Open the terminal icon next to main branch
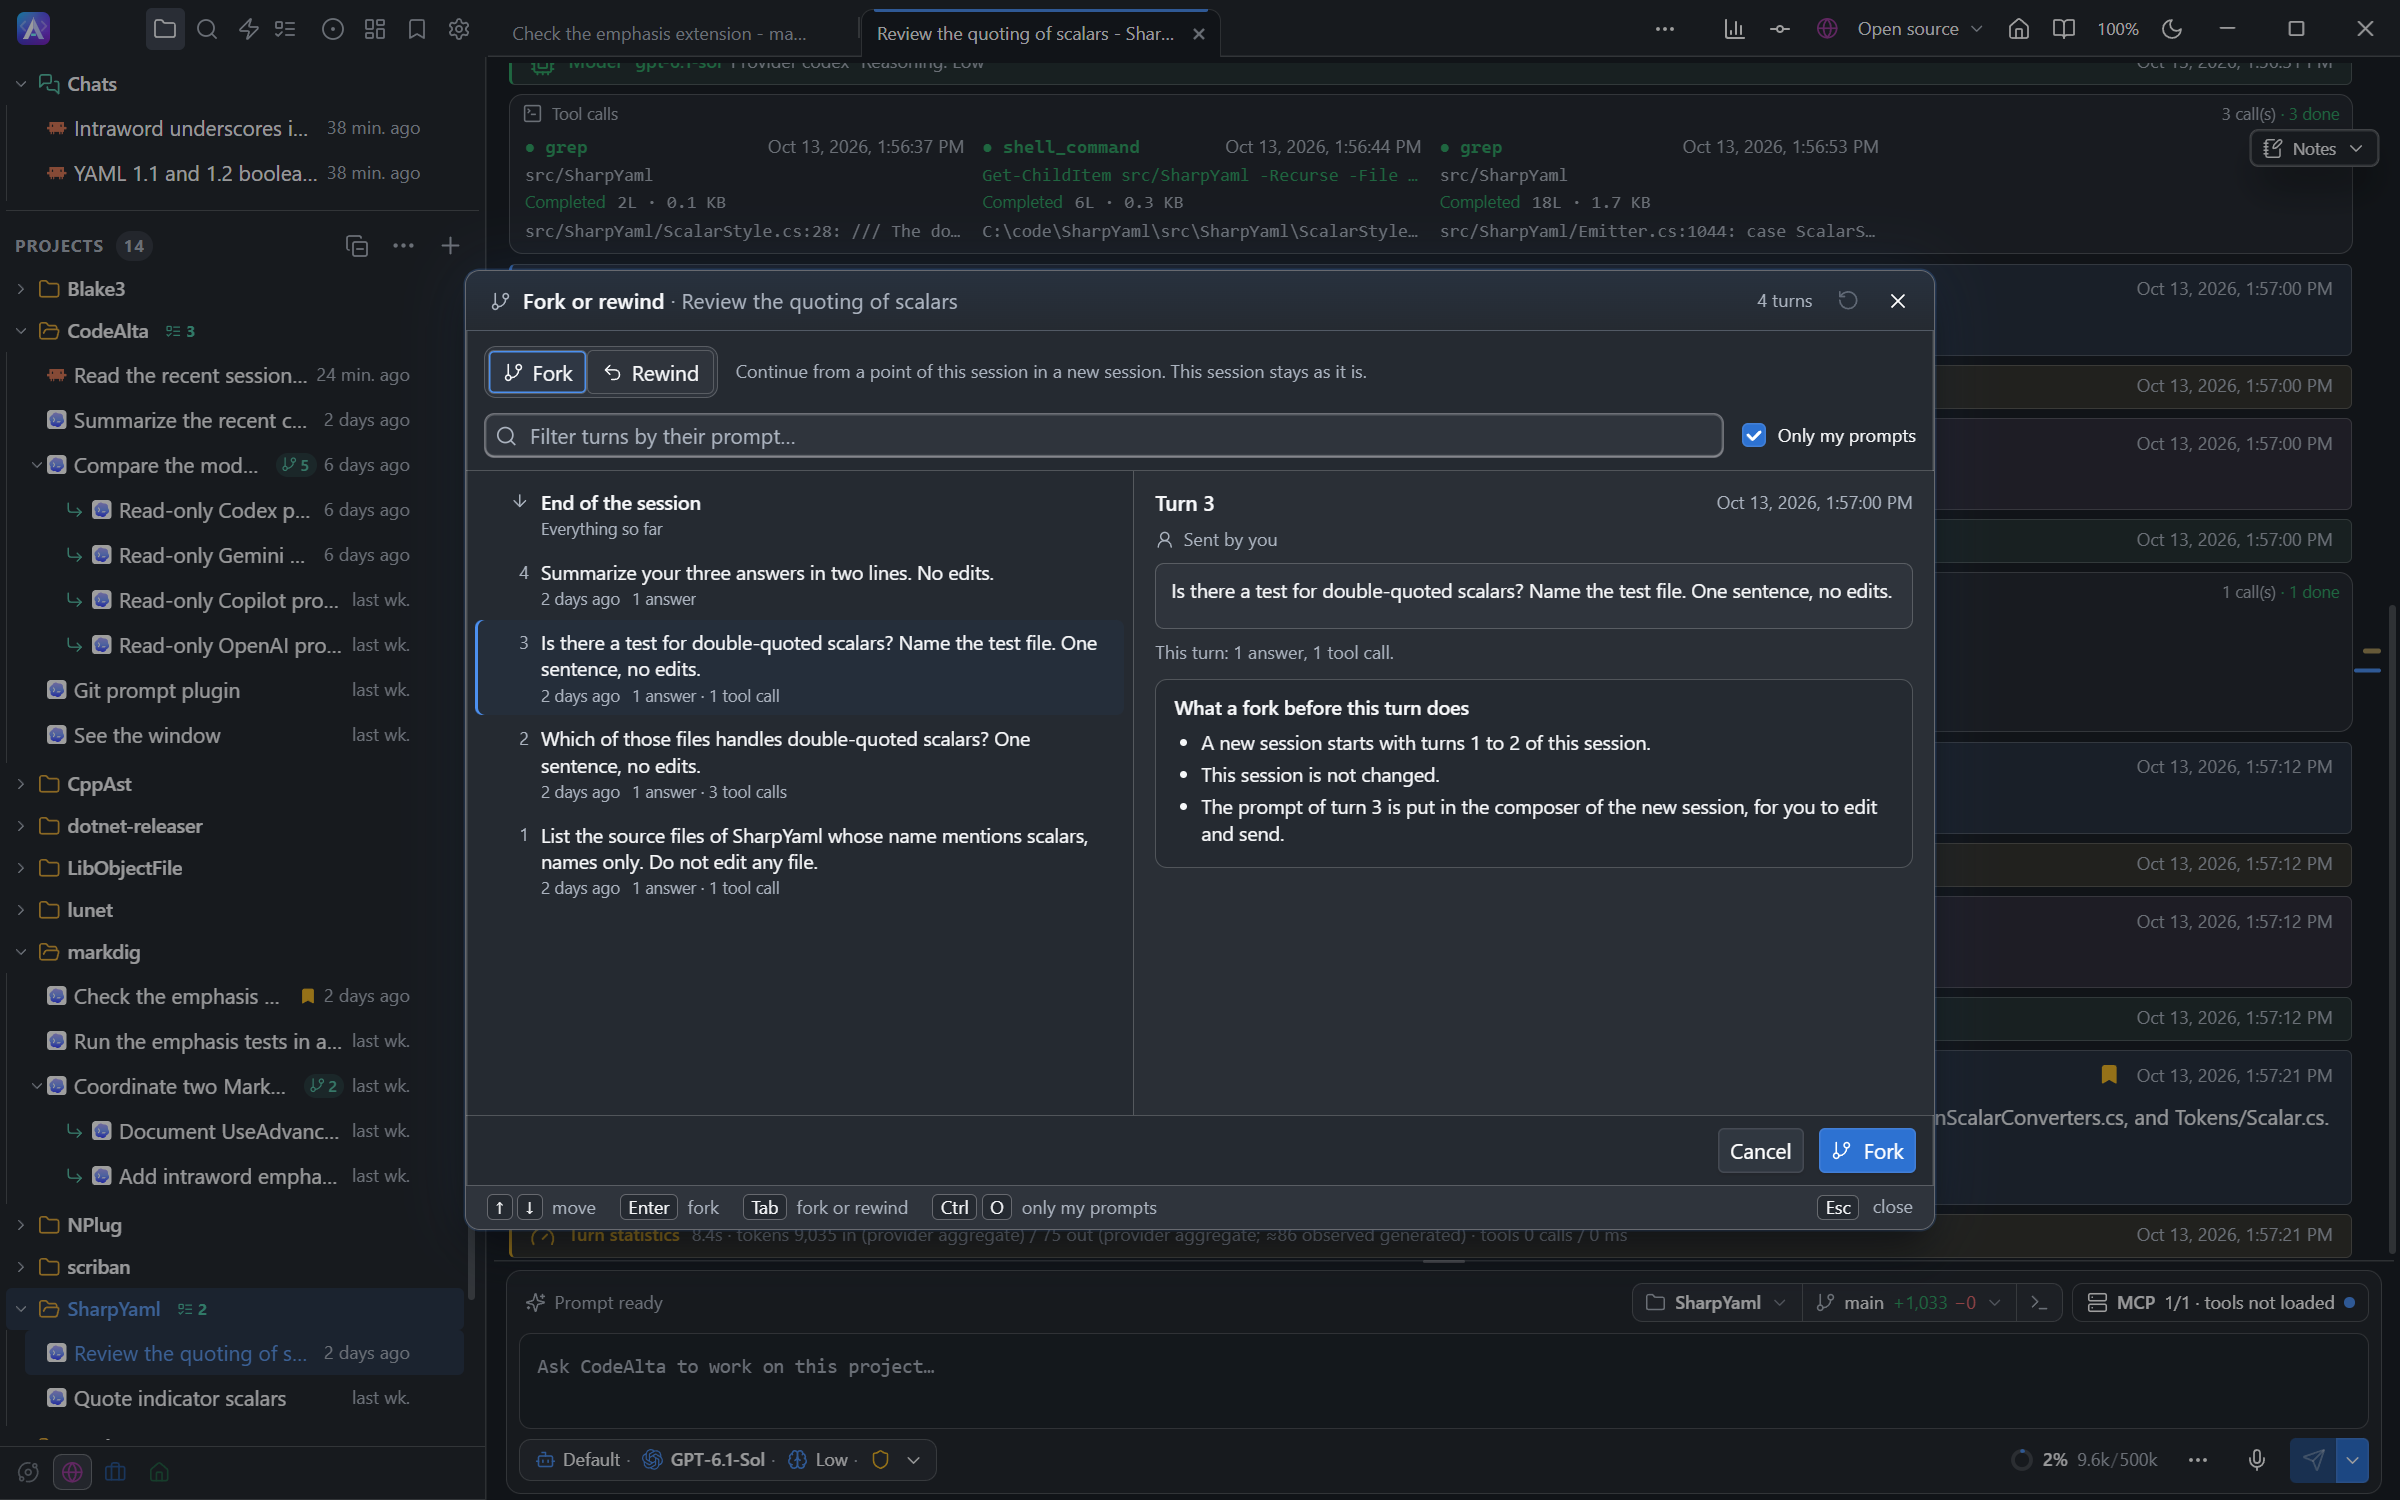This screenshot has width=2400, height=1500. [2039, 1303]
